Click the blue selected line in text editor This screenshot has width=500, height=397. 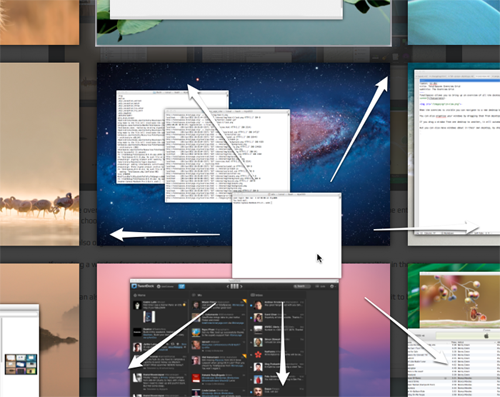pos(460,81)
